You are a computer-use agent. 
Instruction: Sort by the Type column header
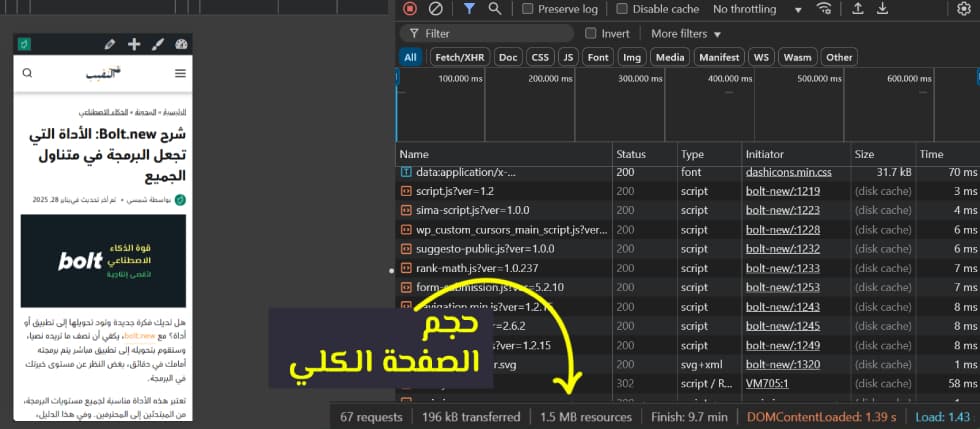pyautogui.click(x=709, y=154)
